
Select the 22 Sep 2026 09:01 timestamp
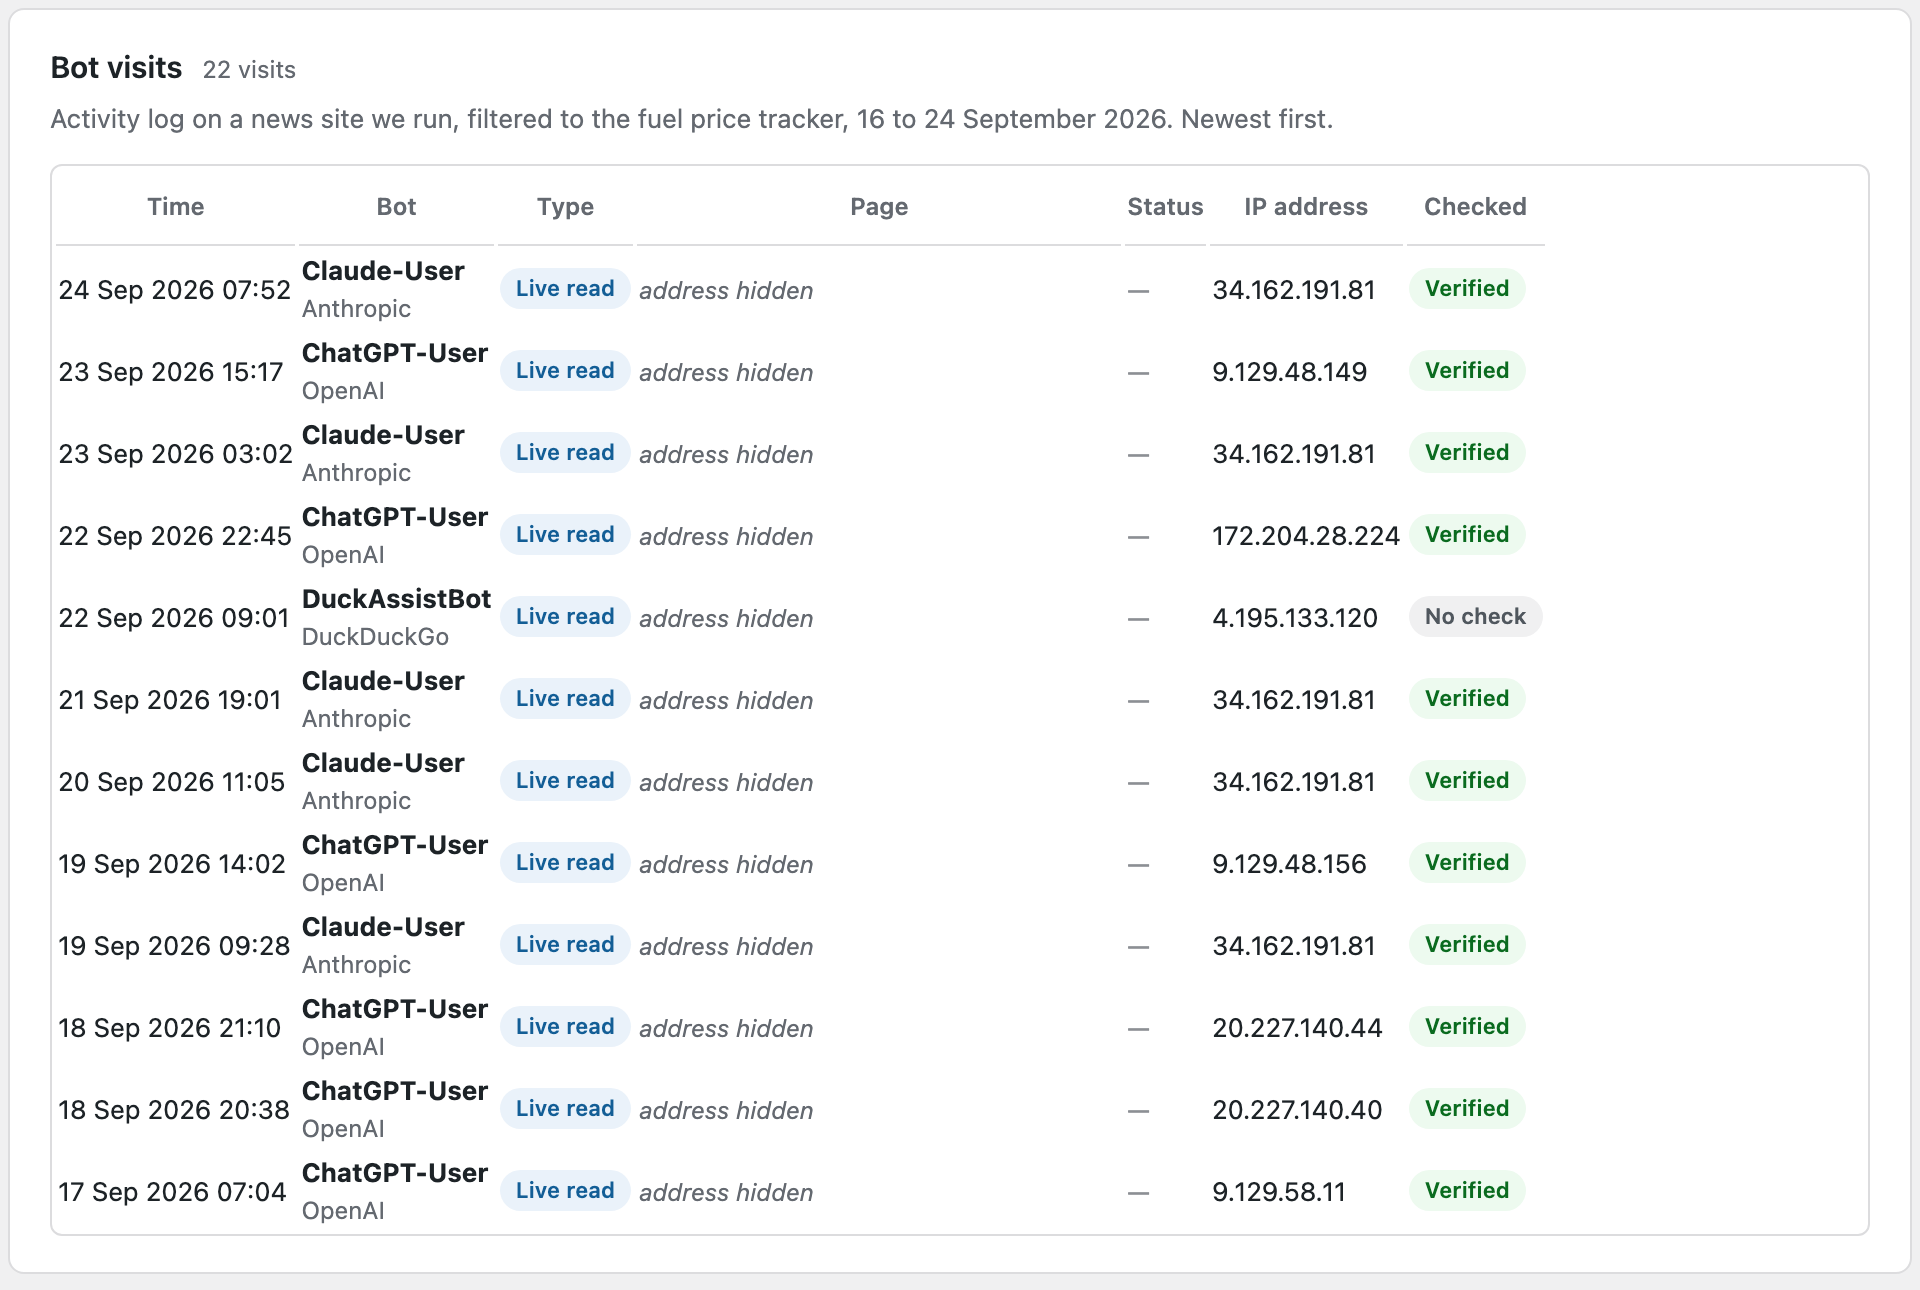174,618
